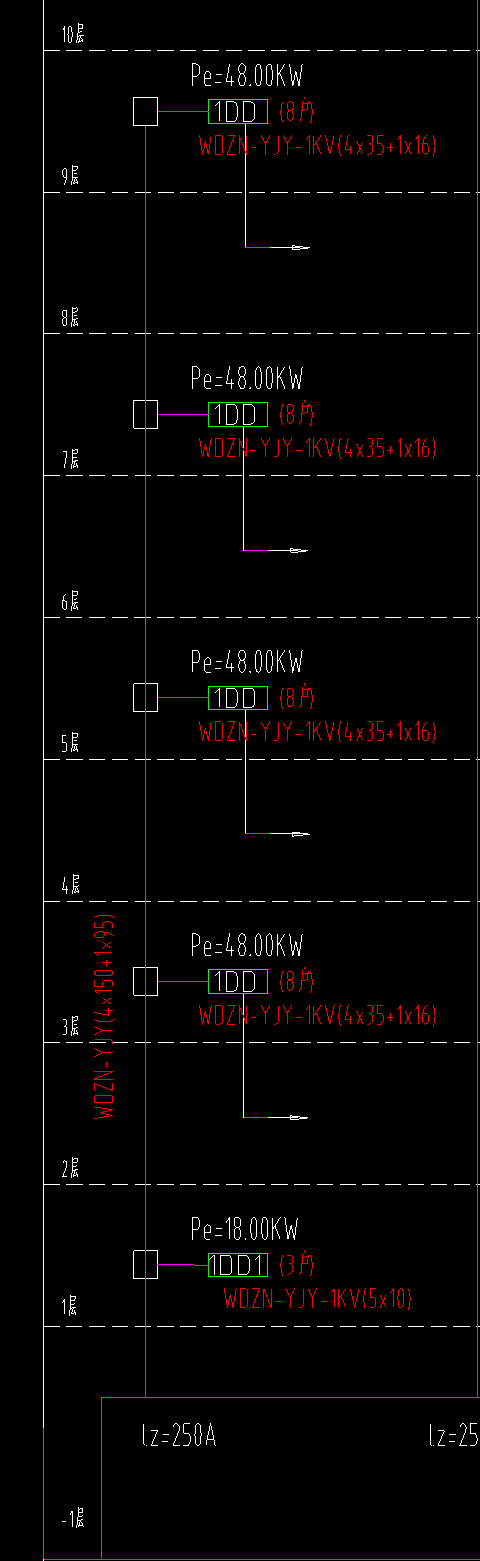
Task: Click the 1DD box on 5层
Action: coord(238,697)
